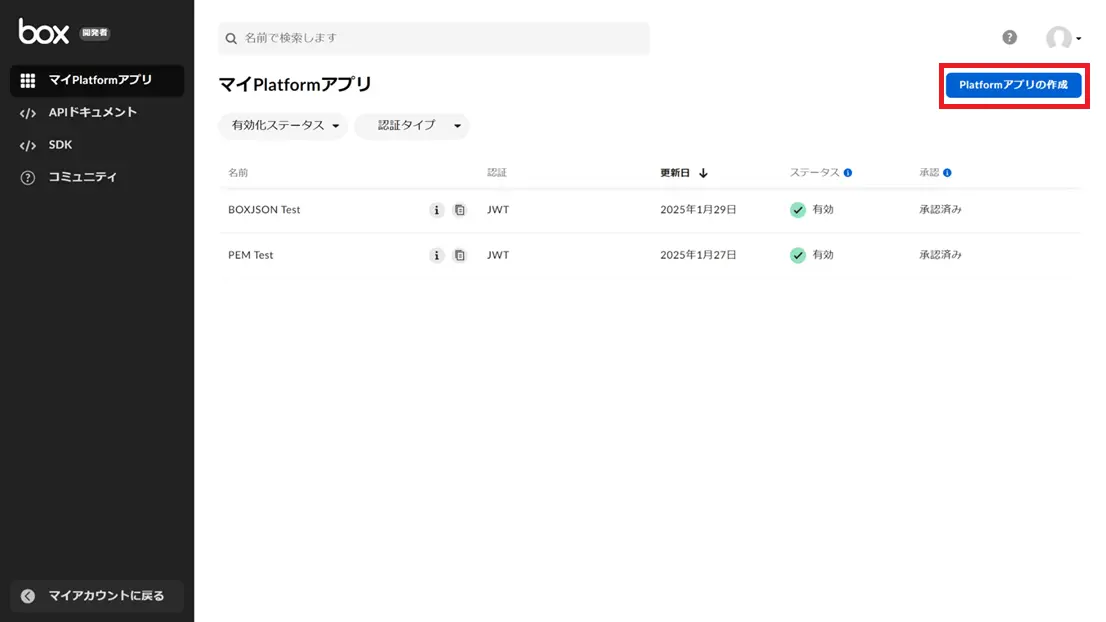The image size is (1106, 622).
Task: Copy the PEM Test app ID icon
Action: (460, 255)
